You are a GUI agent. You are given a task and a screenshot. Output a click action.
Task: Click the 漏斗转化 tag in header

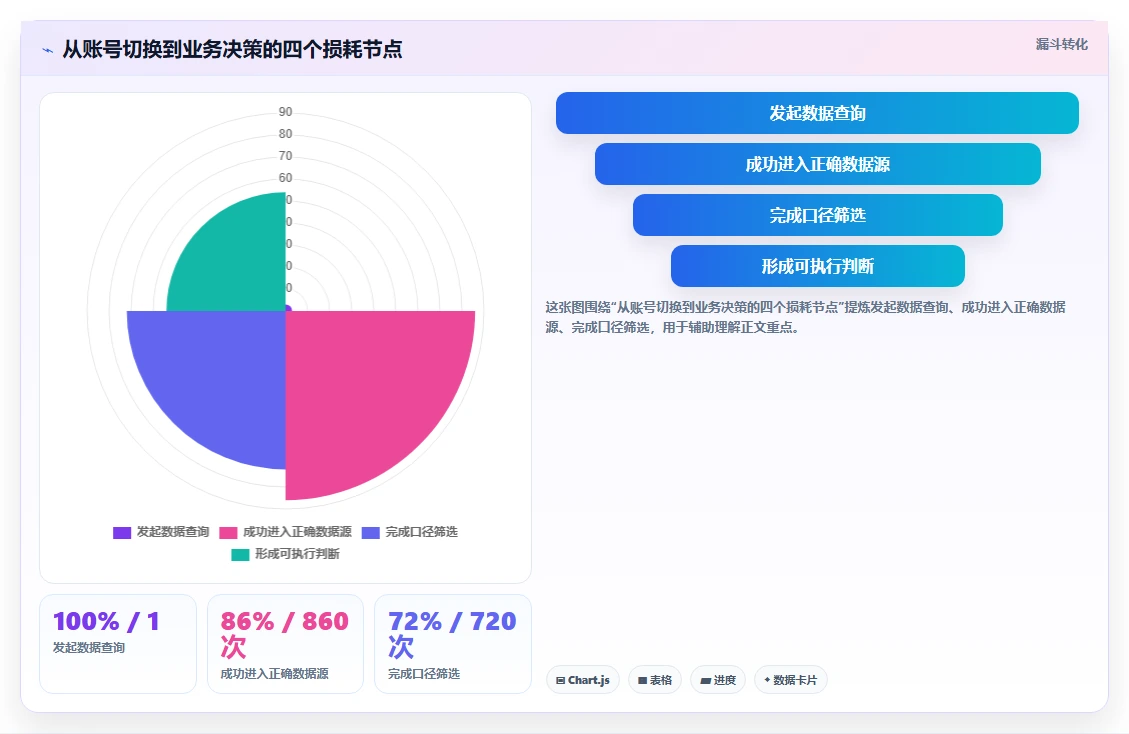1061,44
